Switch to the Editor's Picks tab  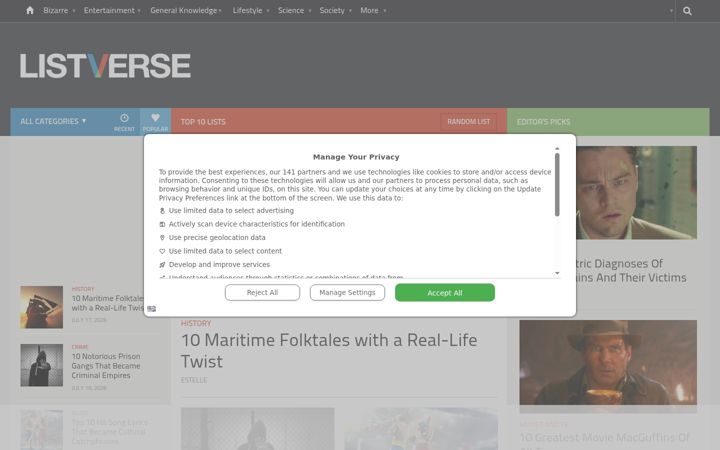[x=543, y=122]
